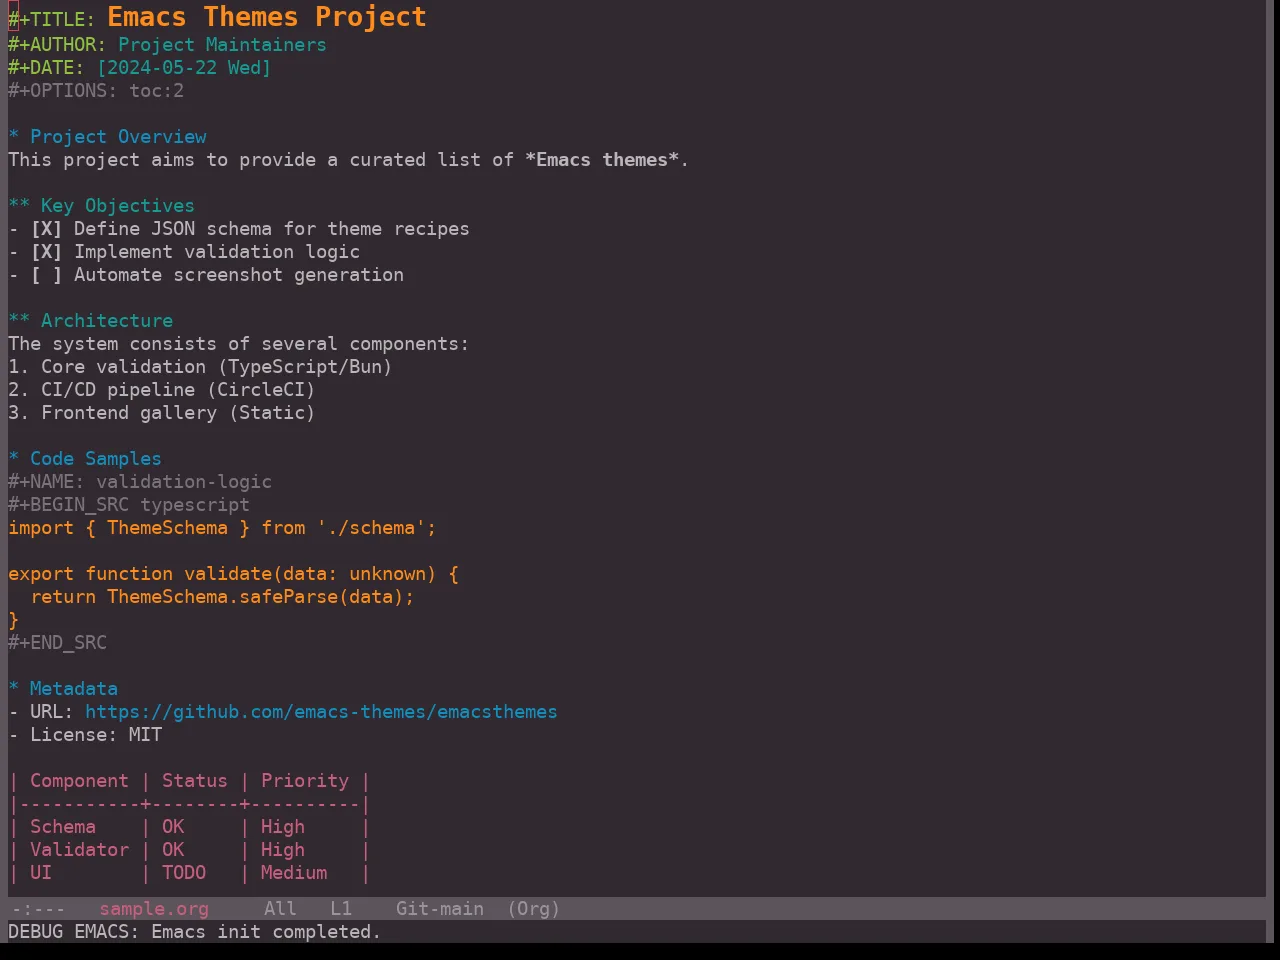Collapse the 'Code Samples' heading star
The height and width of the screenshot is (960, 1280).
pyautogui.click(x=14, y=459)
